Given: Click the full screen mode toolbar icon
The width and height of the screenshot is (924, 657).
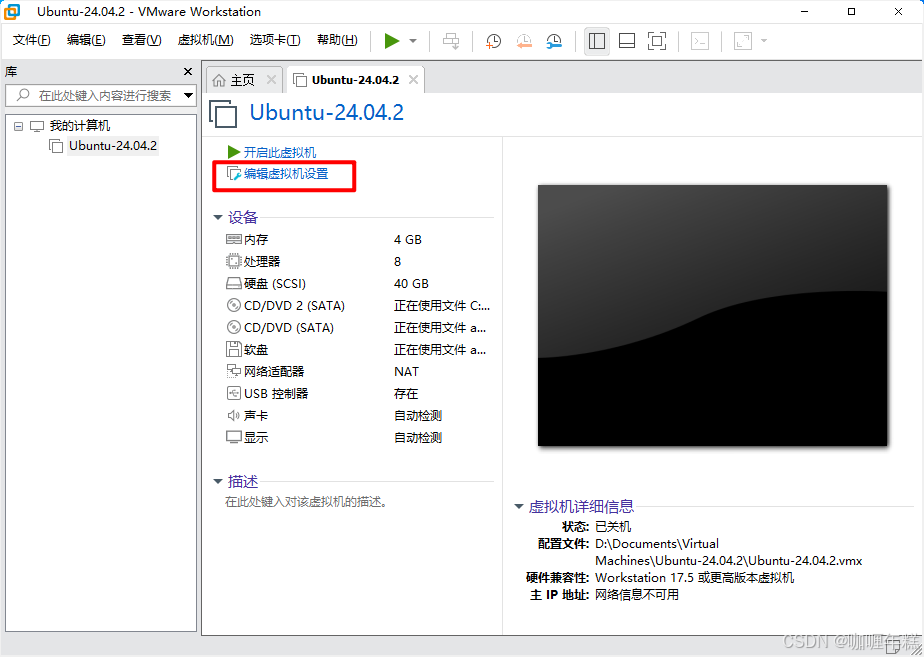Looking at the screenshot, I should 656,41.
